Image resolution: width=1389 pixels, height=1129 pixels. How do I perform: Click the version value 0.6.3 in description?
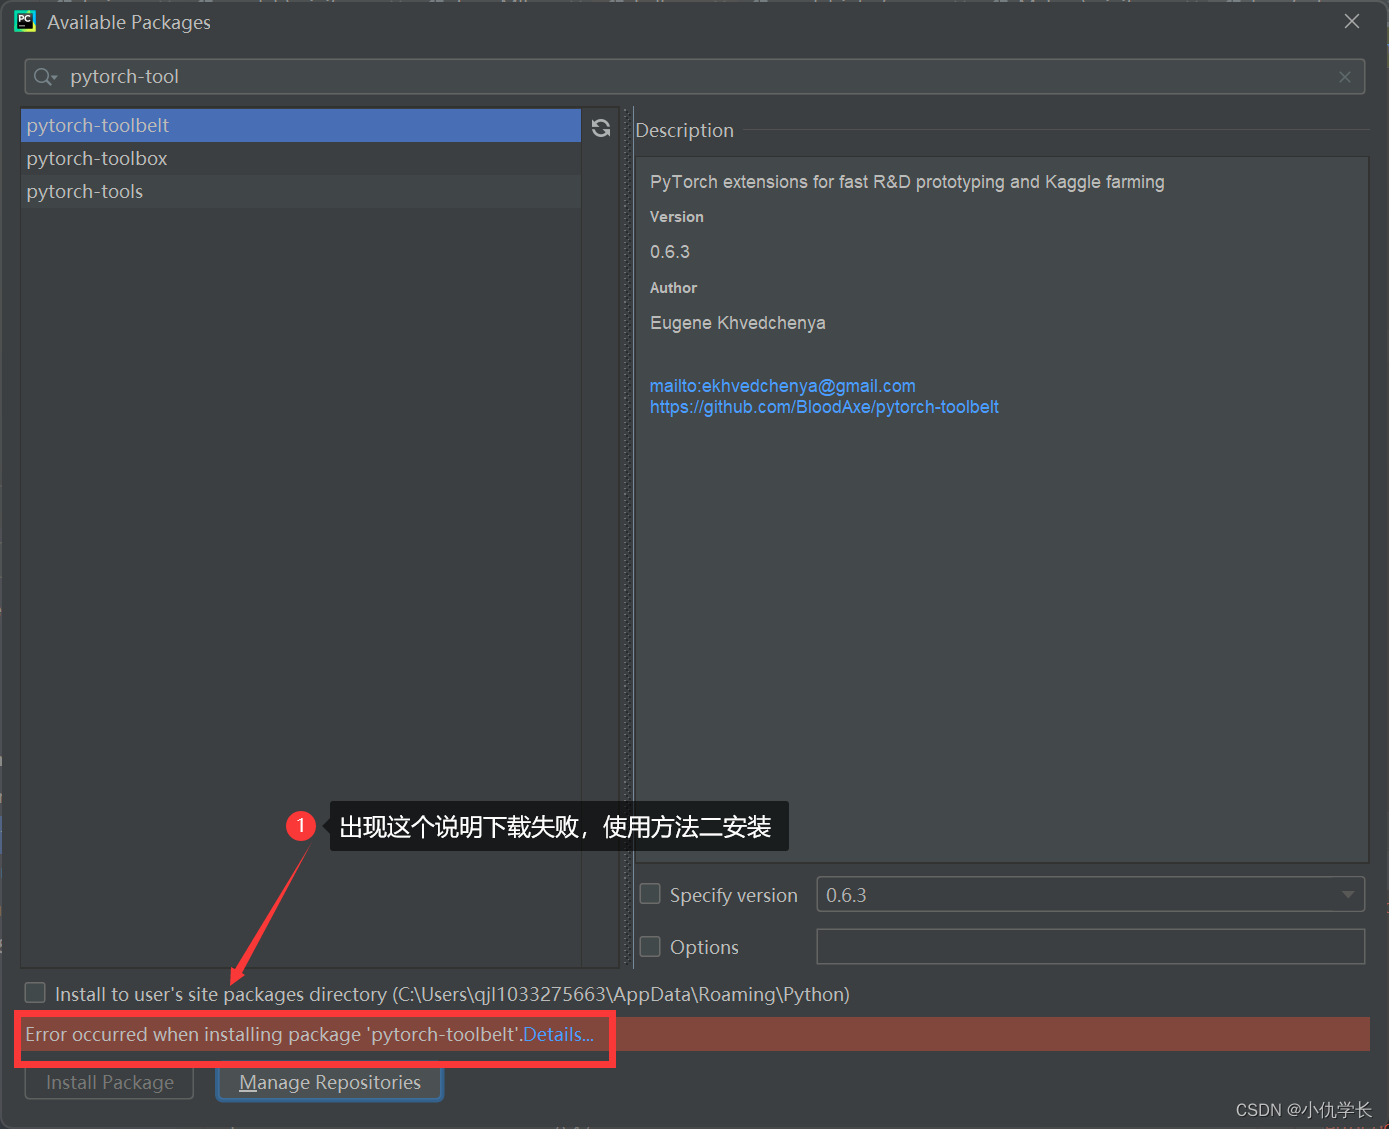[x=670, y=252]
